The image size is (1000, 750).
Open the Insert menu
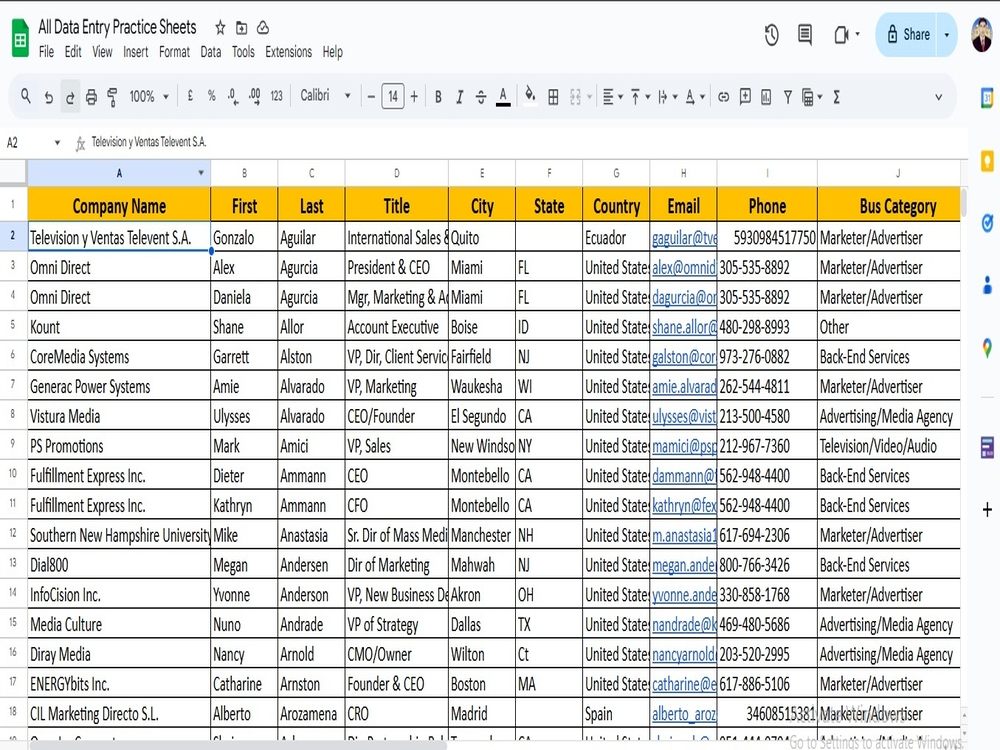point(135,52)
